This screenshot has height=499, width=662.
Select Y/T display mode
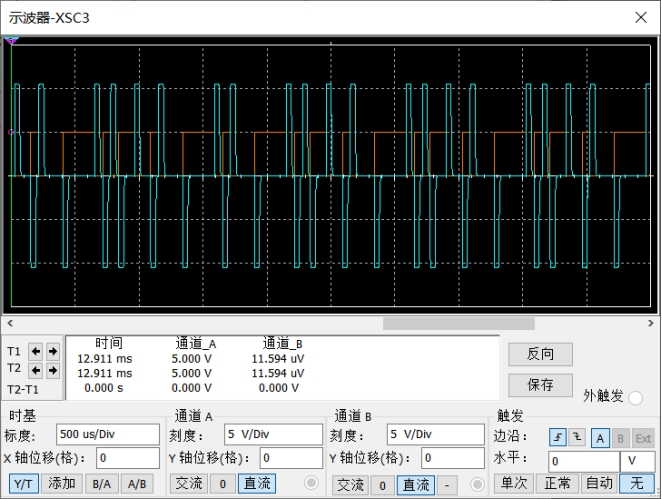tap(24, 484)
